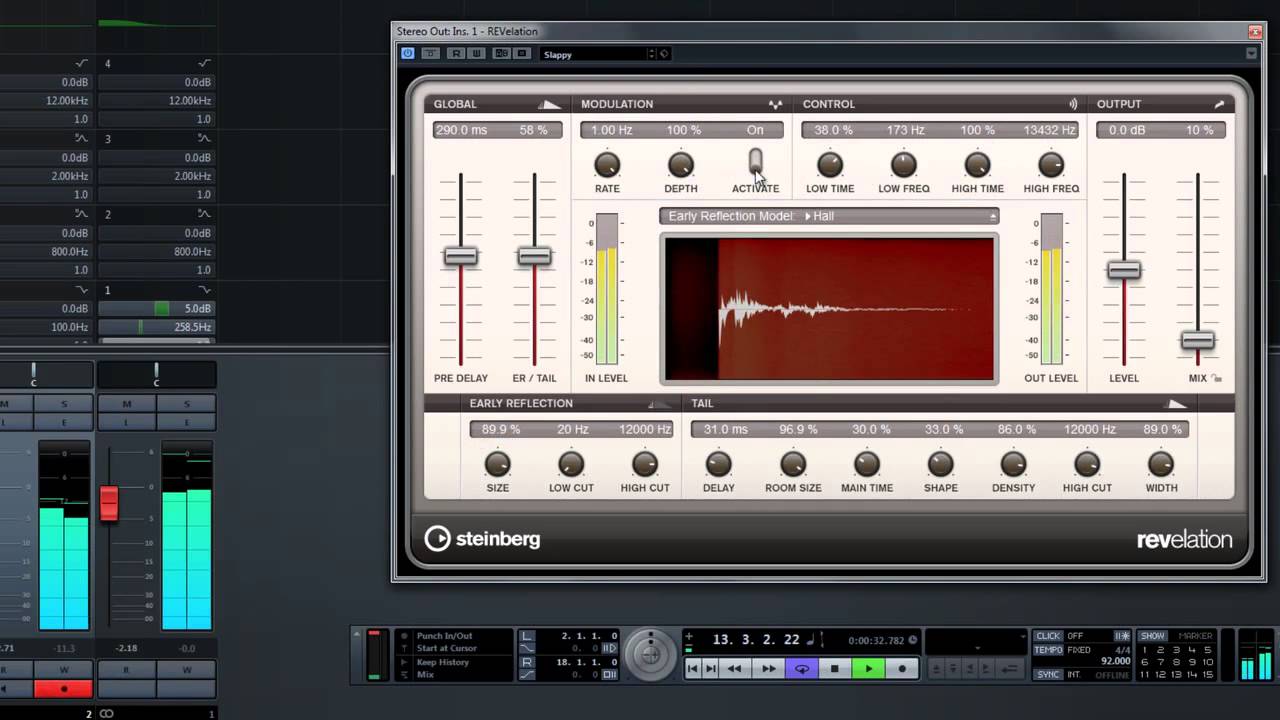Viewport: 1280px width, 720px height.
Task: Click the Mix fader handle
Action: (x=1198, y=341)
